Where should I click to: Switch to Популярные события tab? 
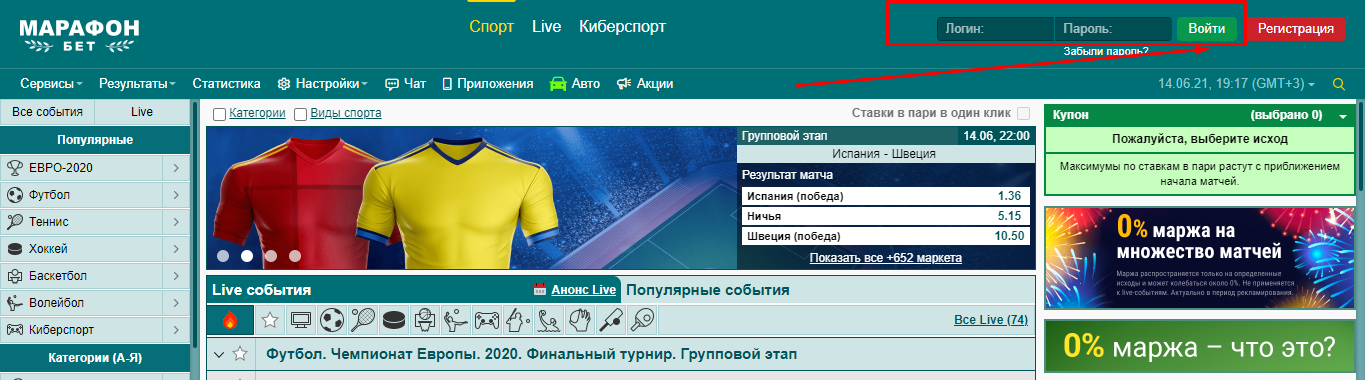[708, 290]
